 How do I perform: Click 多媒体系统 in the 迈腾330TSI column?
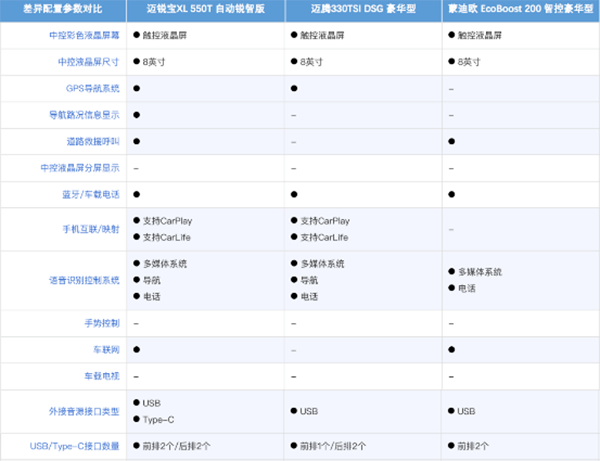point(323,264)
